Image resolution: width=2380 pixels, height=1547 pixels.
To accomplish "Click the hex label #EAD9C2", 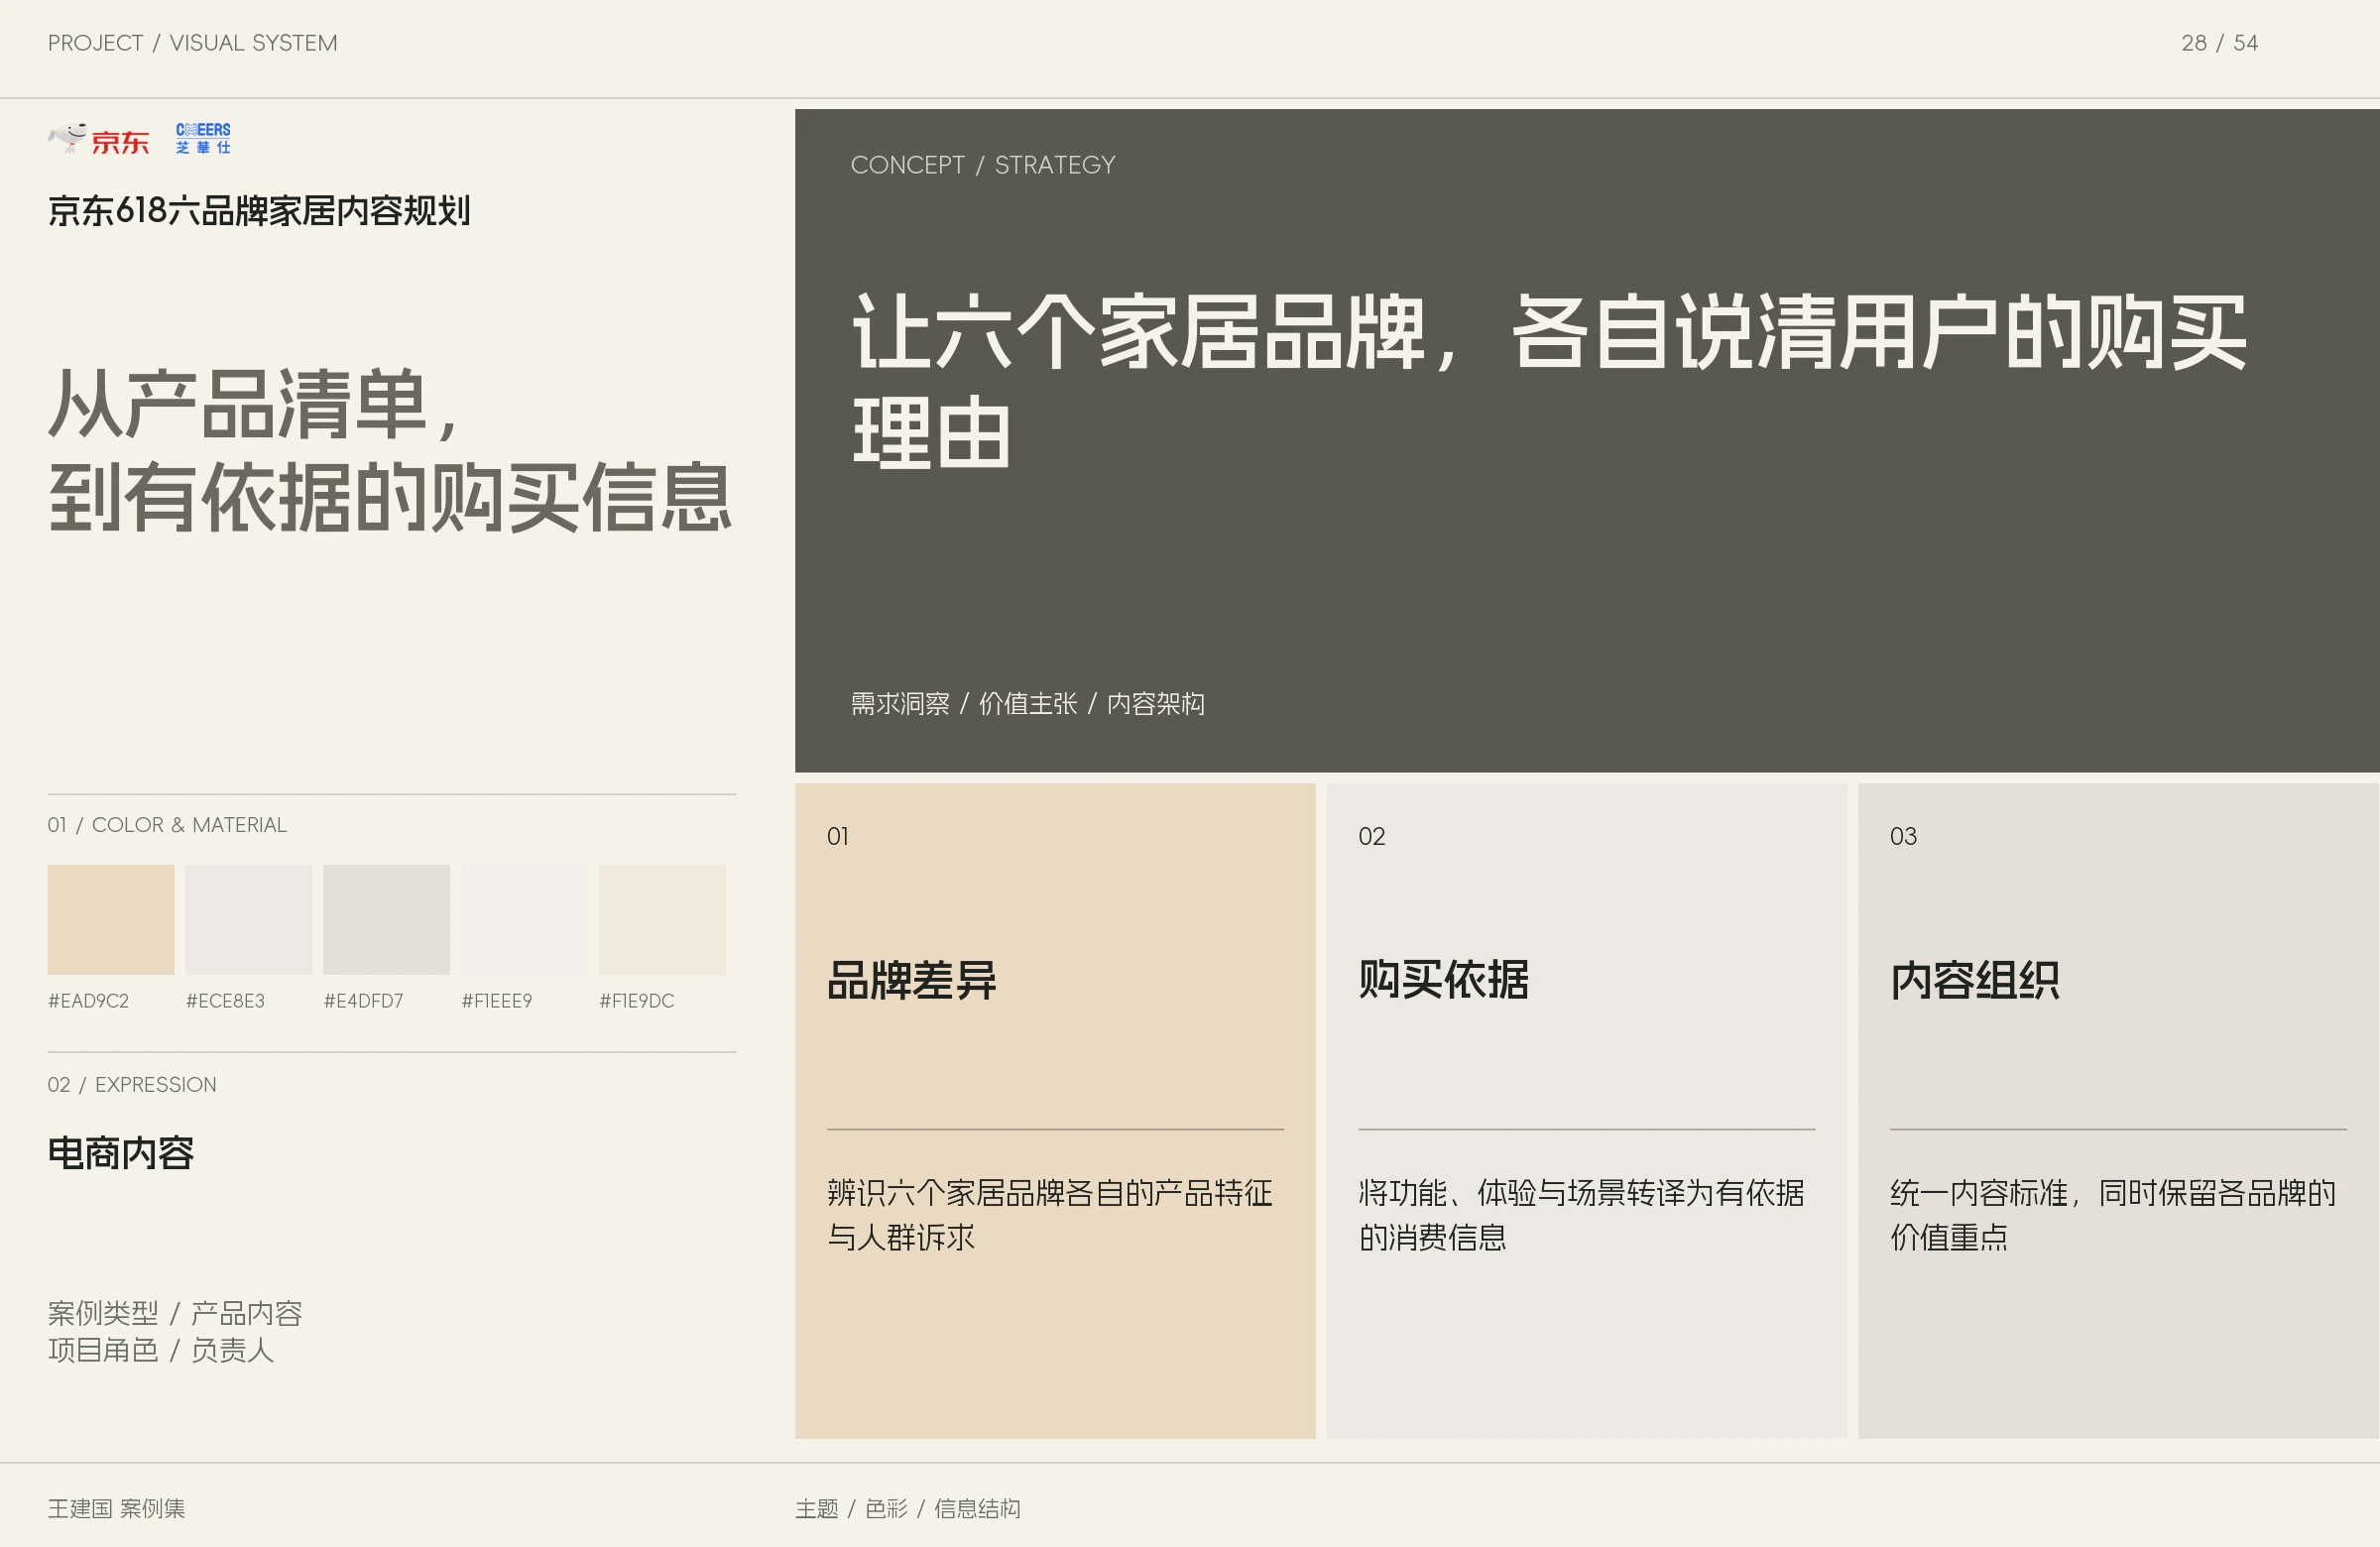I will click(x=89, y=1001).
